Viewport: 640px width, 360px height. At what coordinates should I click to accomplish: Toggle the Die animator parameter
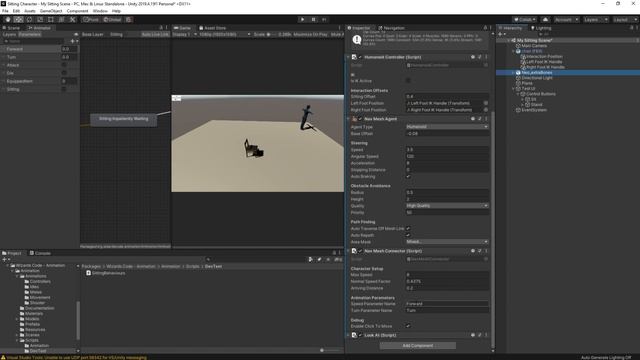tap(64, 73)
